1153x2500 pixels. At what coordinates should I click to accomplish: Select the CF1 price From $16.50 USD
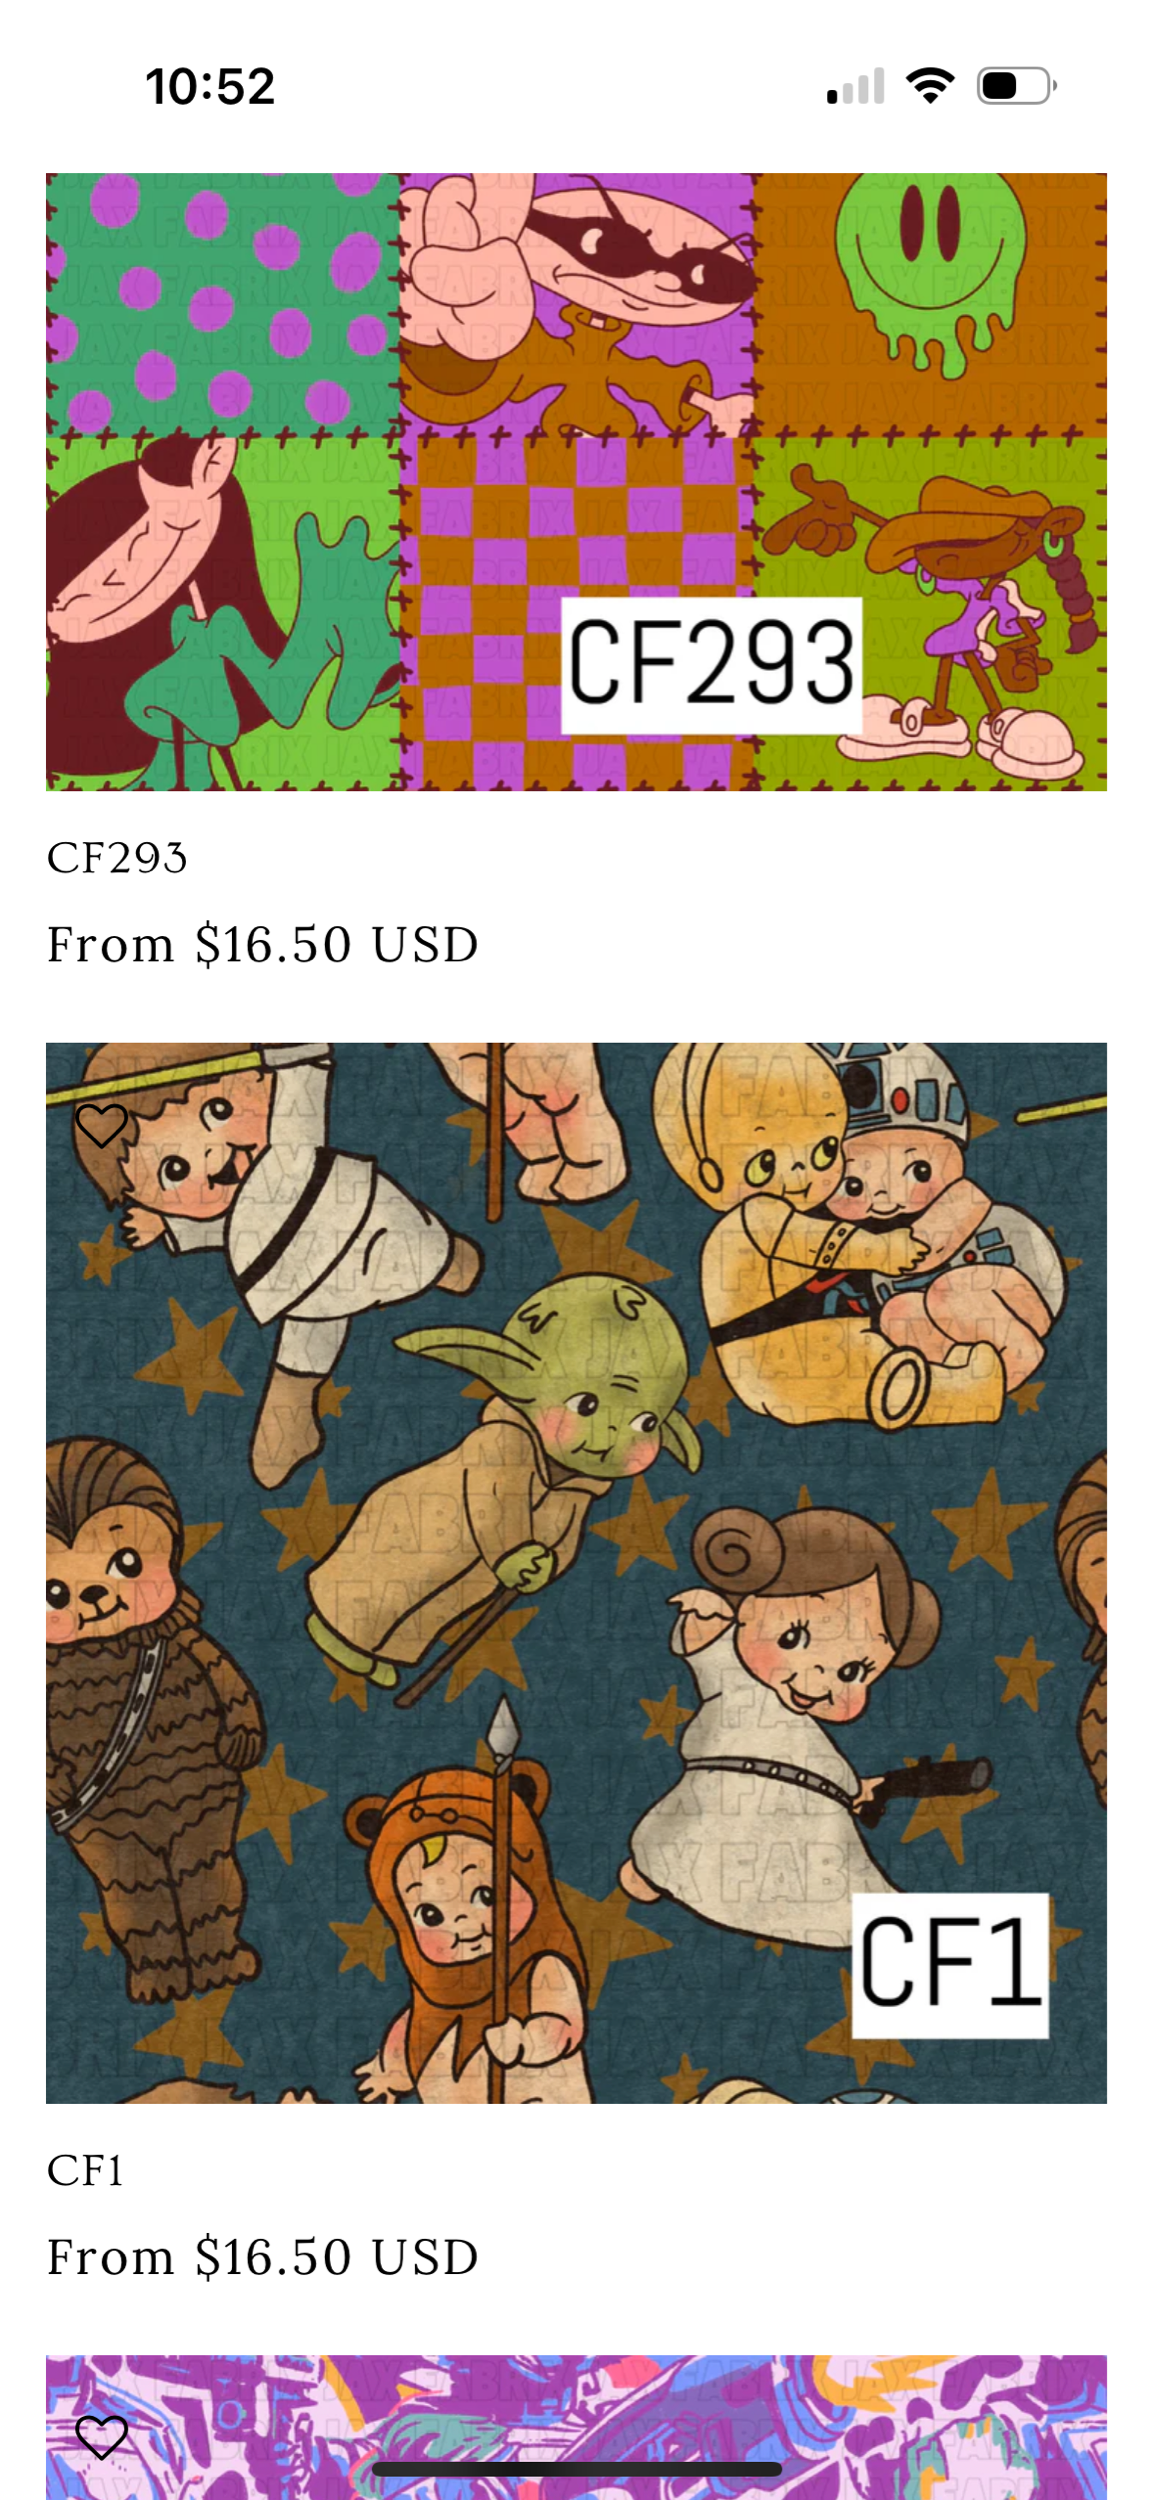point(263,2258)
